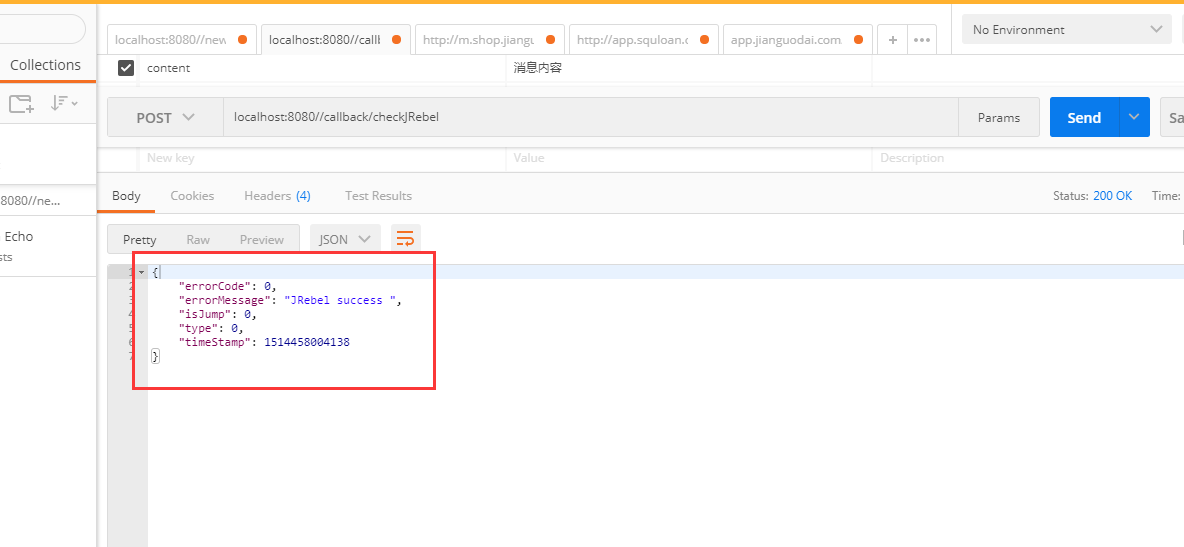Uncheck the content parameter checkbox

coord(126,68)
